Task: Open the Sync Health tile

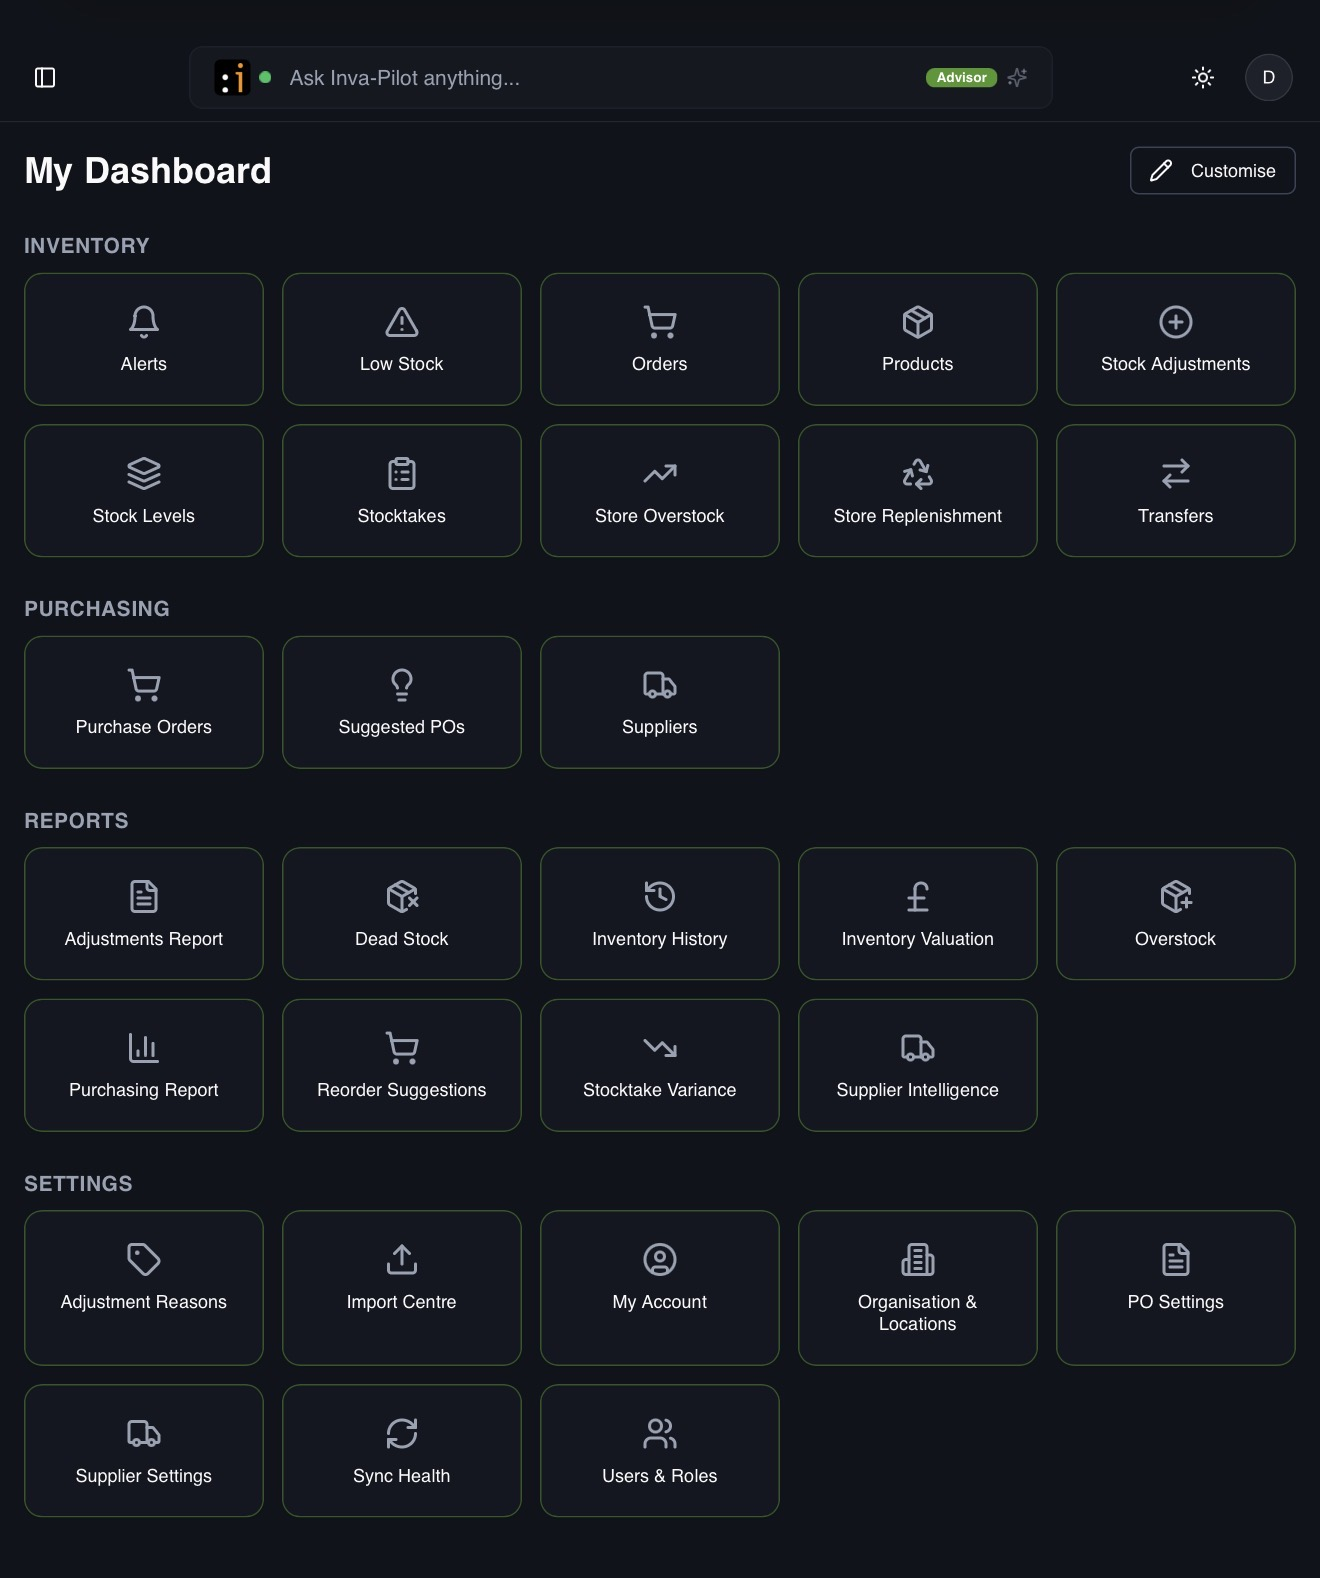Action: 402,1451
